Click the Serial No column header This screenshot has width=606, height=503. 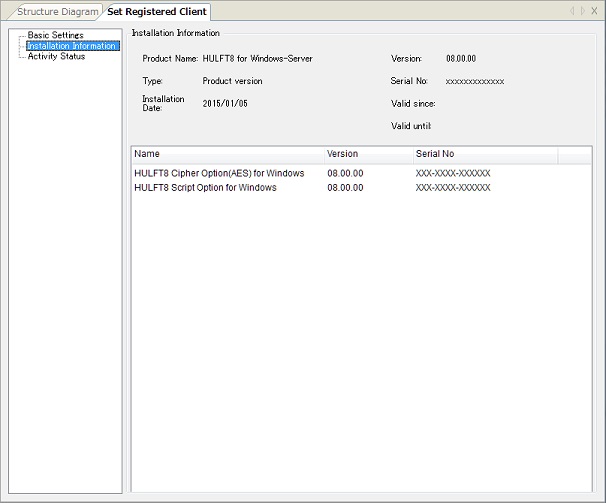pos(484,154)
